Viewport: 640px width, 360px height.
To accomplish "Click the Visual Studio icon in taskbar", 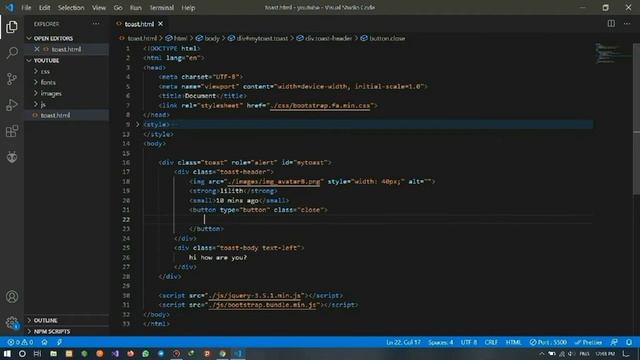I will pos(115,353).
